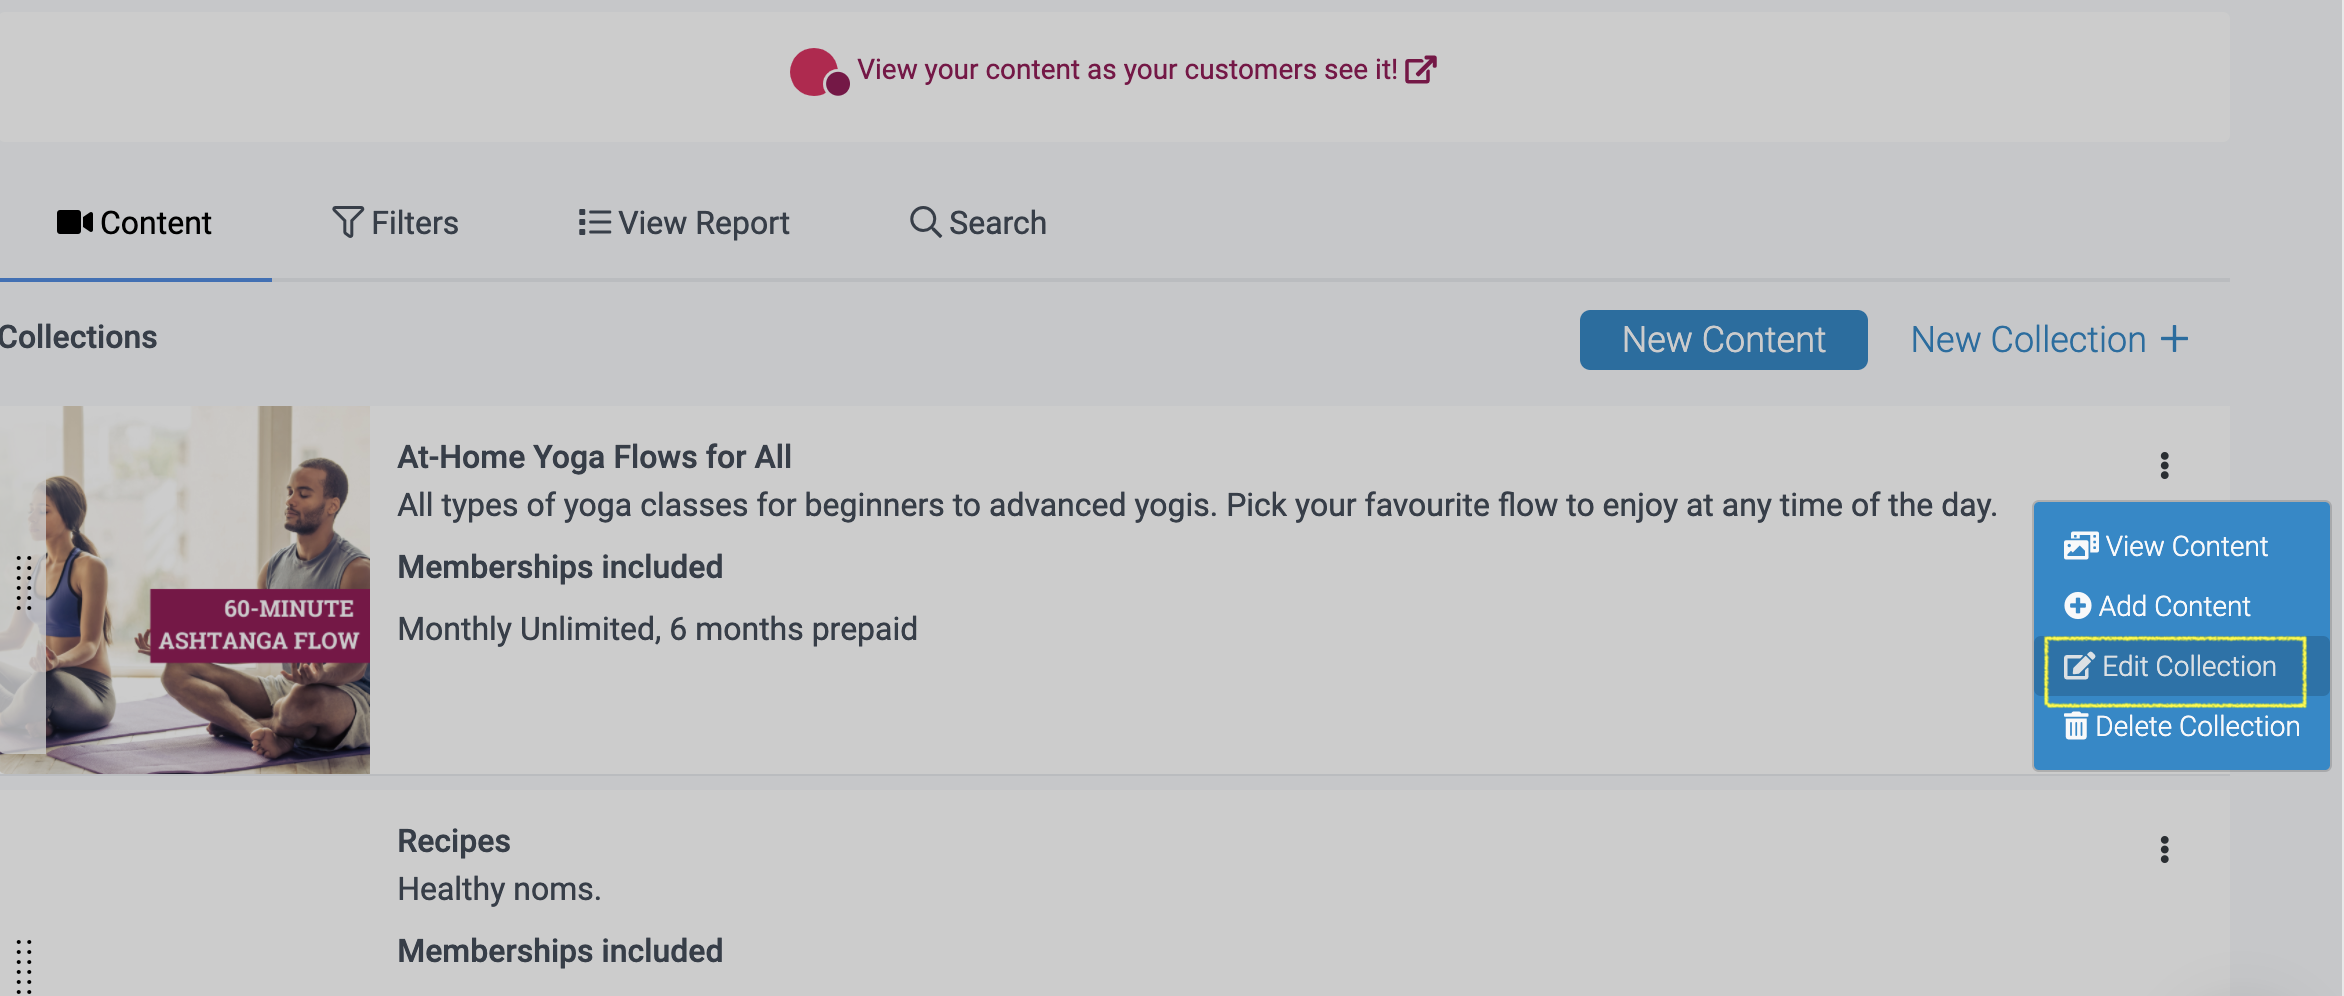
Task: Select View Content from the dropdown menu
Action: click(x=2167, y=546)
